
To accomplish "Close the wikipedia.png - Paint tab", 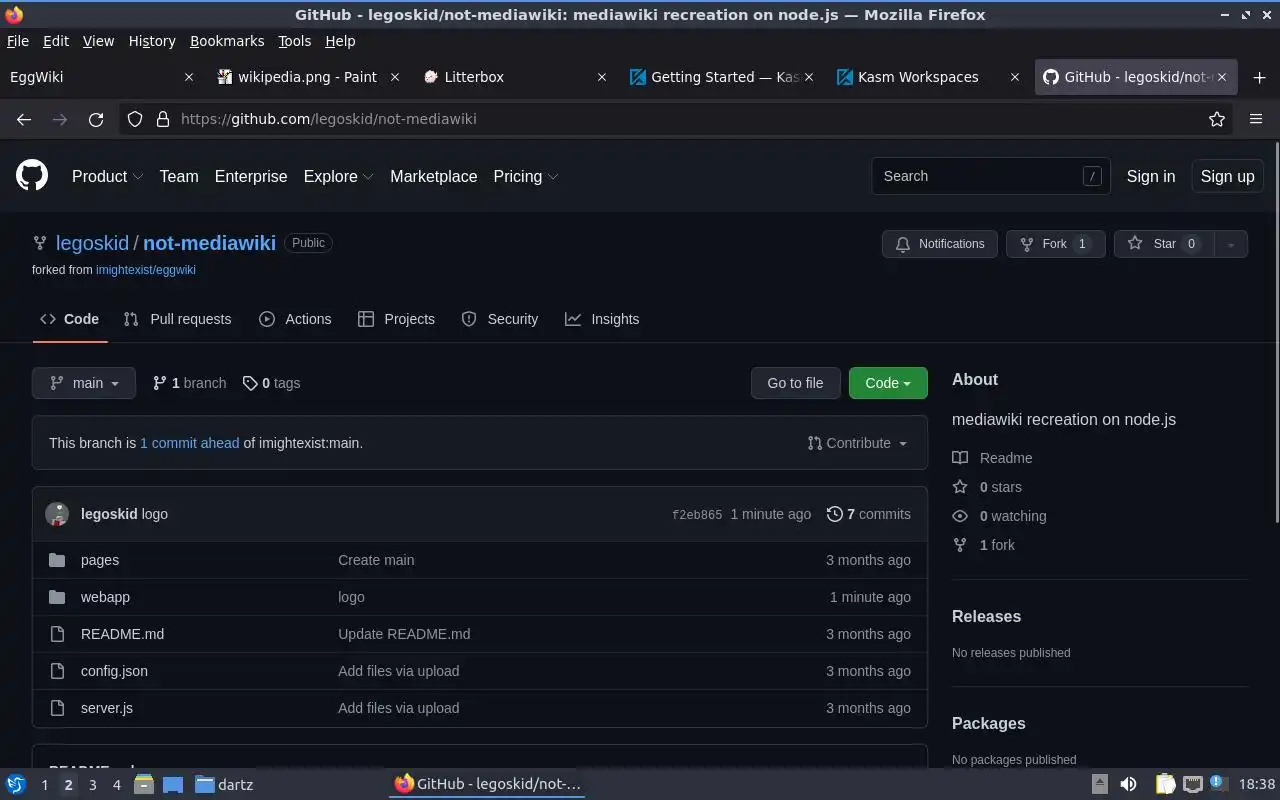I will [x=395, y=77].
